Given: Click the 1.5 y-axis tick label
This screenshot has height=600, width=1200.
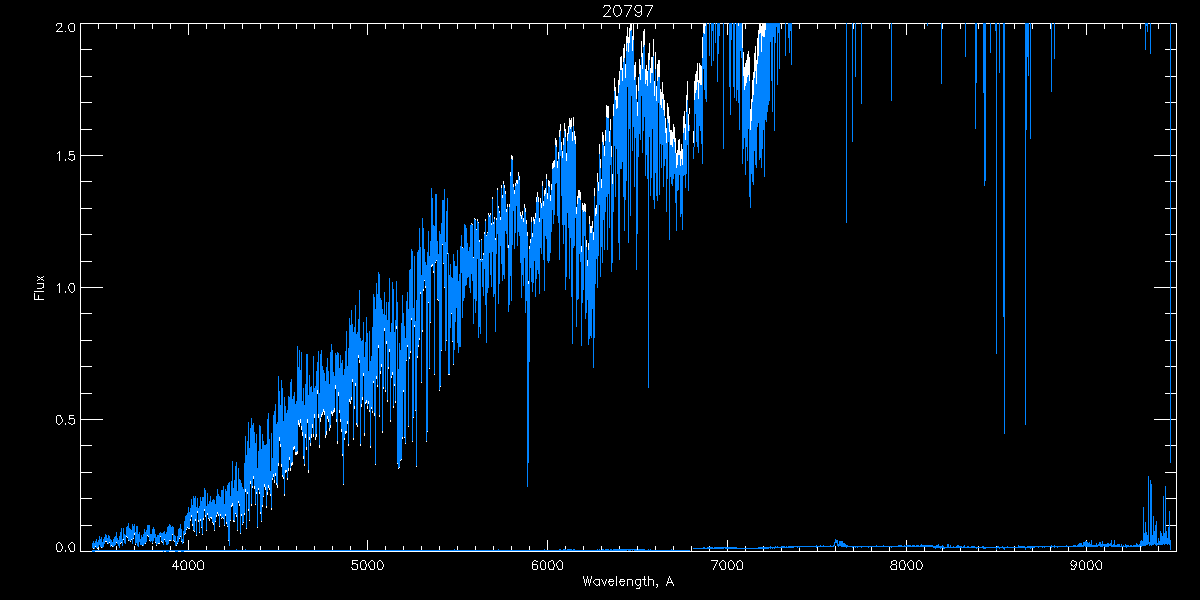Looking at the screenshot, I should coord(64,156).
